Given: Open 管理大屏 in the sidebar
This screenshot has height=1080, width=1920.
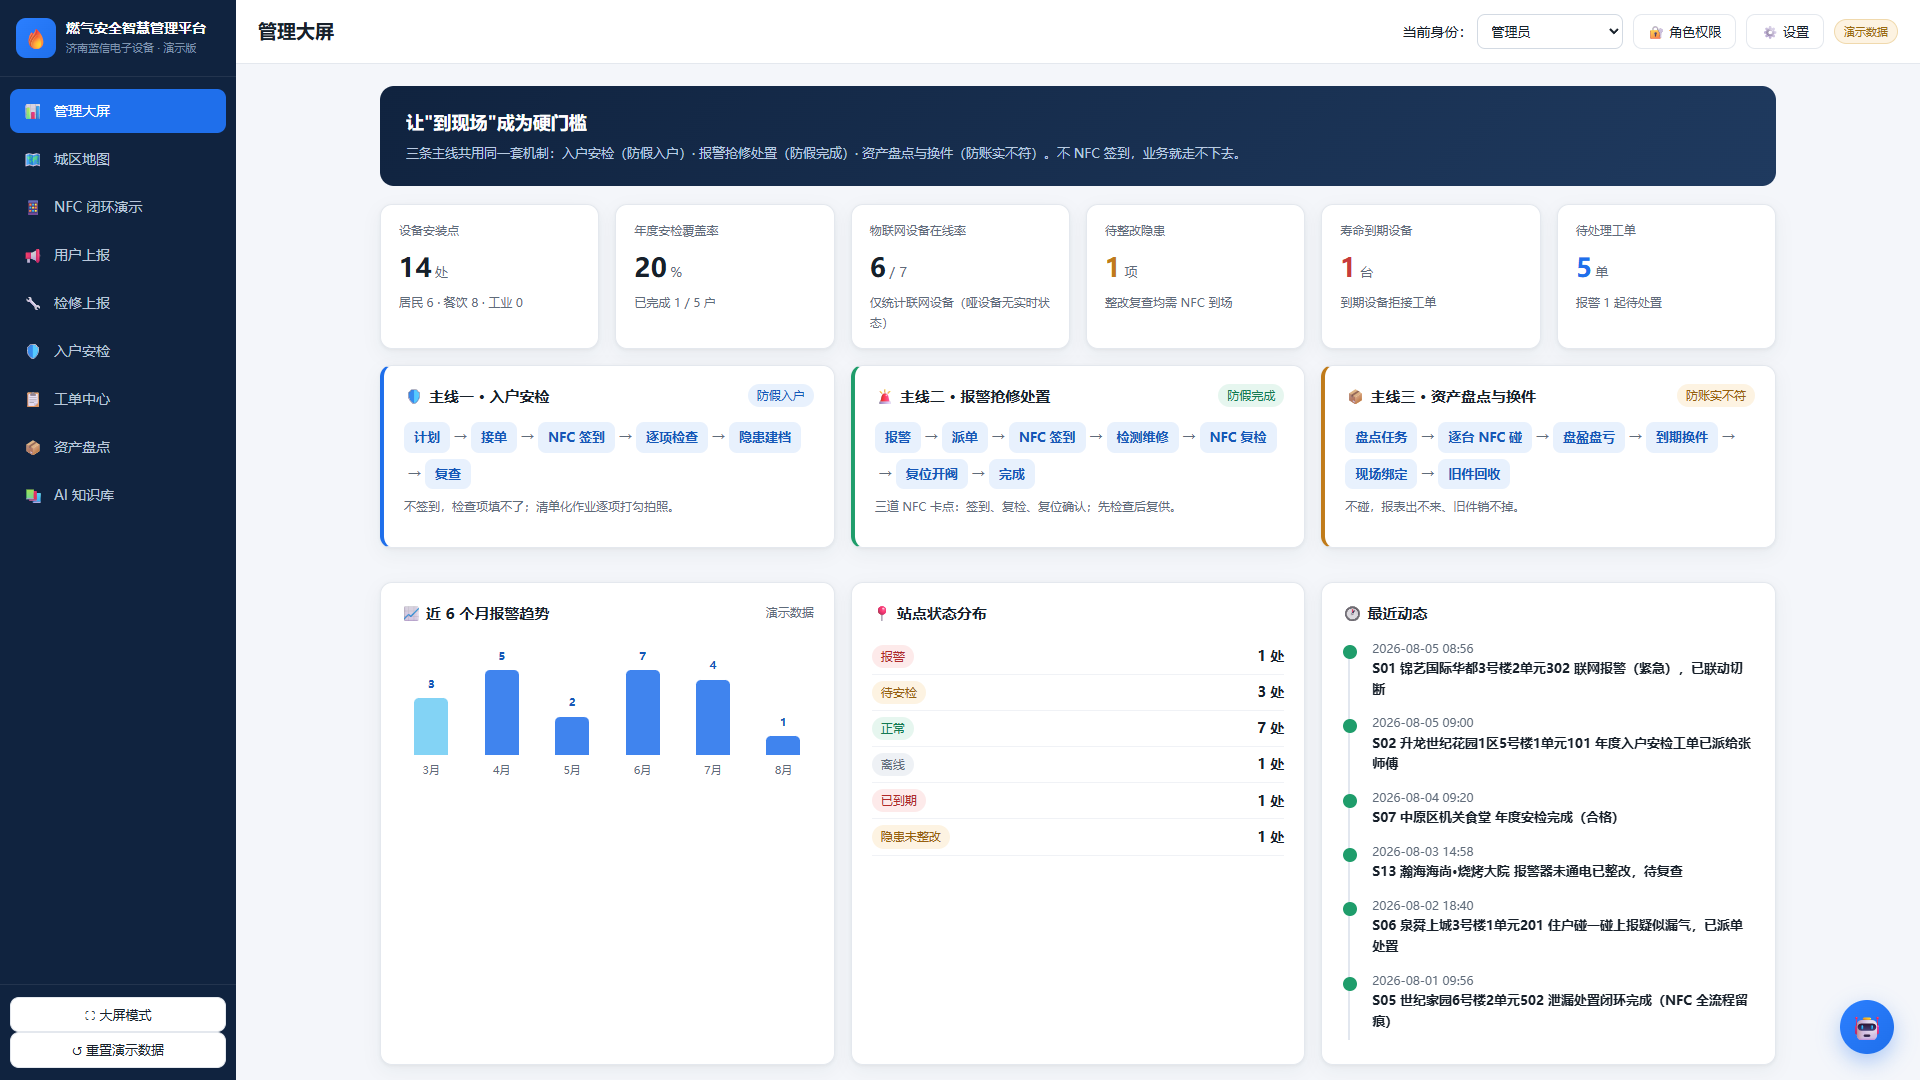Looking at the screenshot, I should [118, 111].
